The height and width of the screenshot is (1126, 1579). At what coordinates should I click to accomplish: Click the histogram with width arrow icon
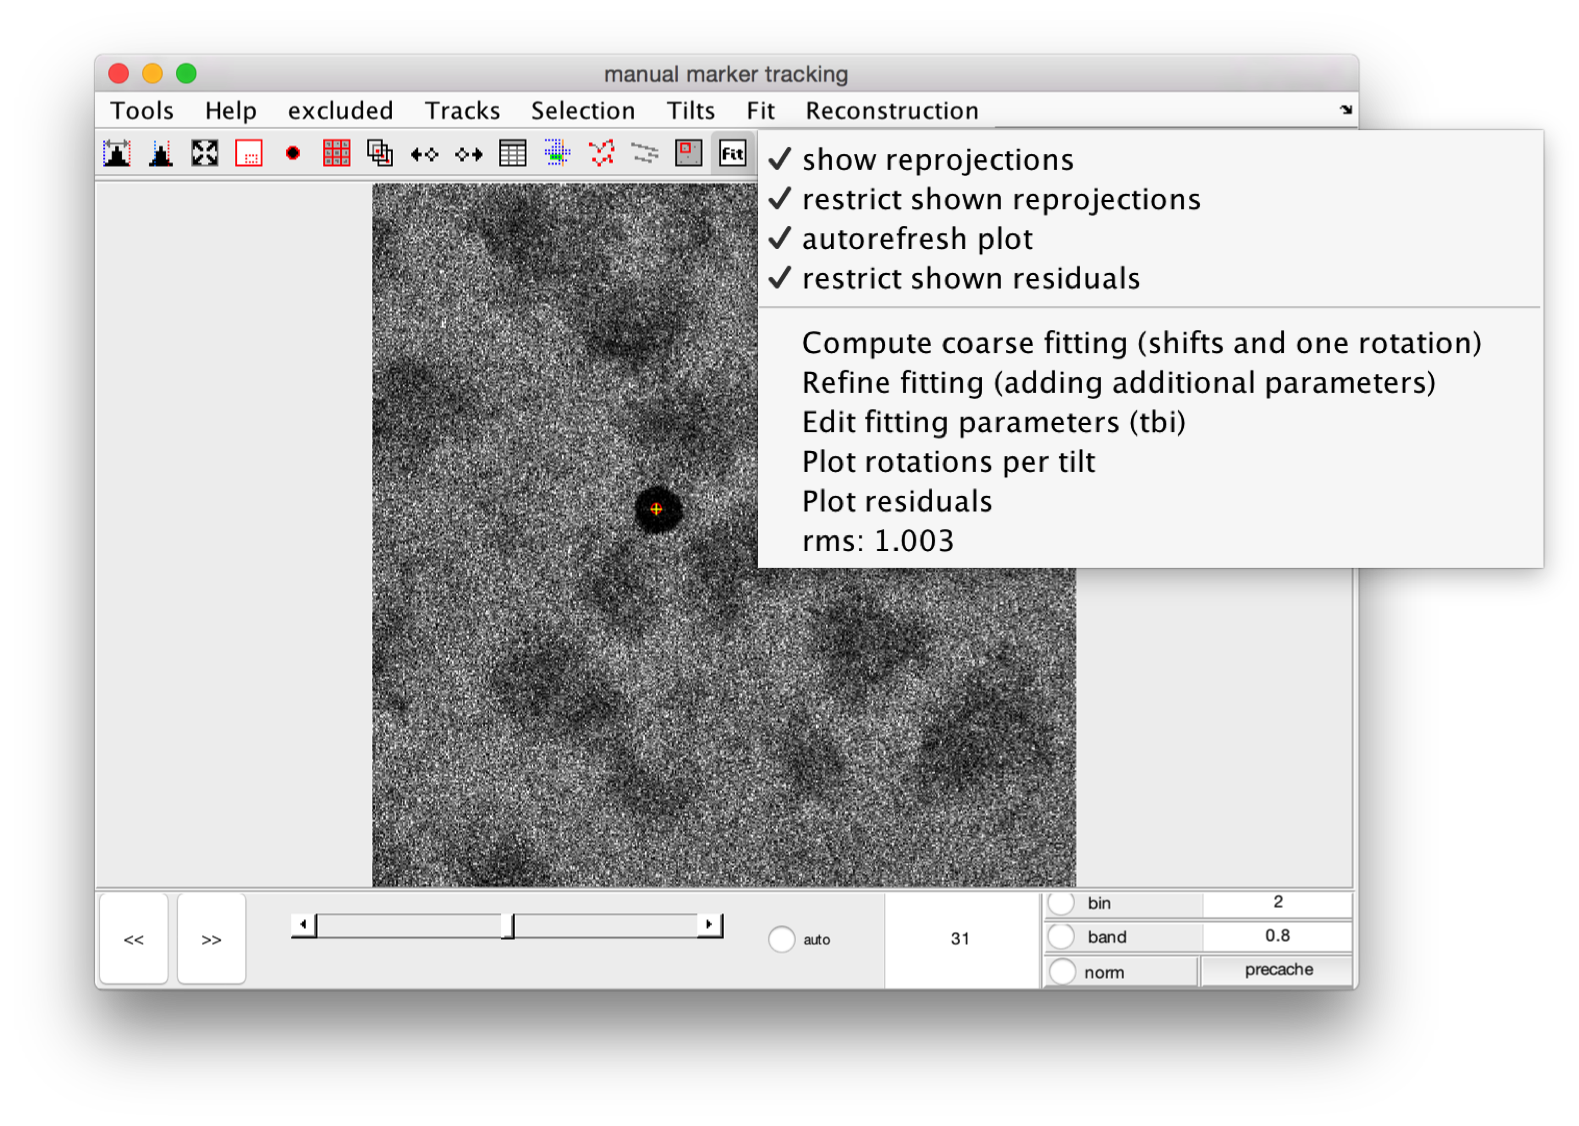[117, 153]
